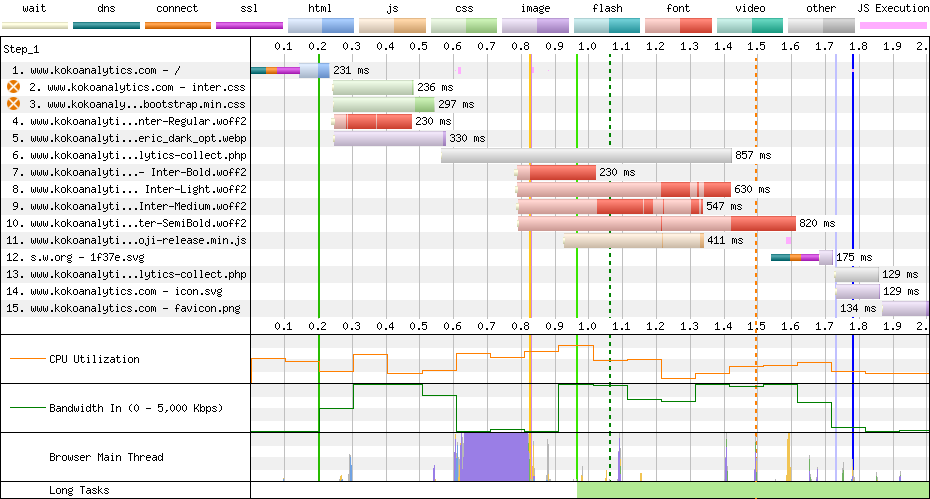Click the Bandwidth In label
This screenshot has width=930, height=499.
136,408
